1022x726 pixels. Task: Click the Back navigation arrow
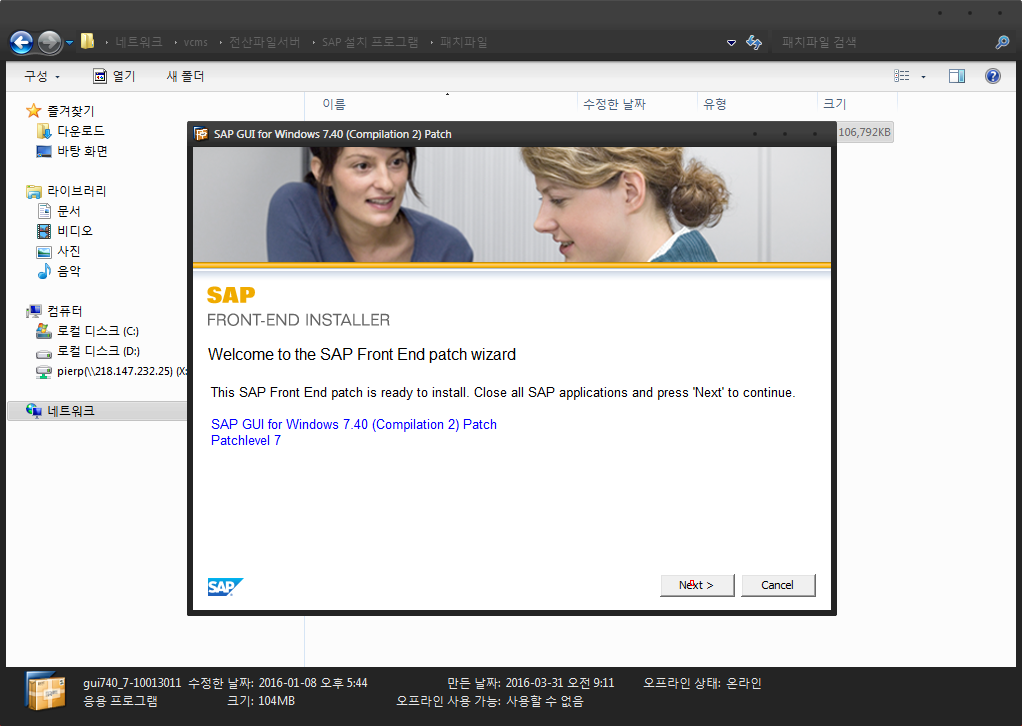pyautogui.click(x=22, y=42)
